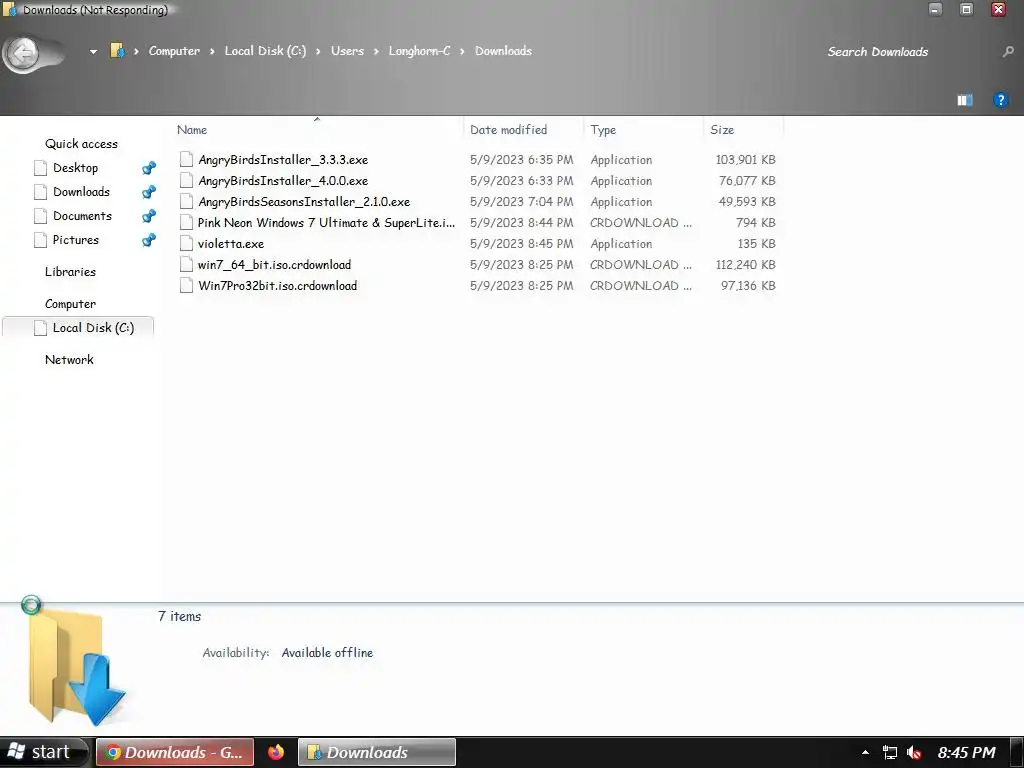Launch Firefox from the taskbar
This screenshot has height=768, width=1024.
pos(276,752)
